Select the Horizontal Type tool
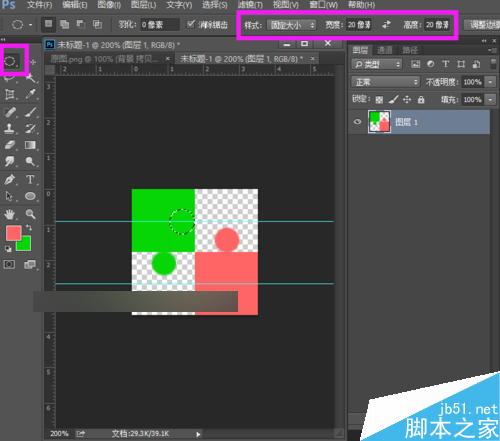This screenshot has height=441, width=500. point(30,179)
